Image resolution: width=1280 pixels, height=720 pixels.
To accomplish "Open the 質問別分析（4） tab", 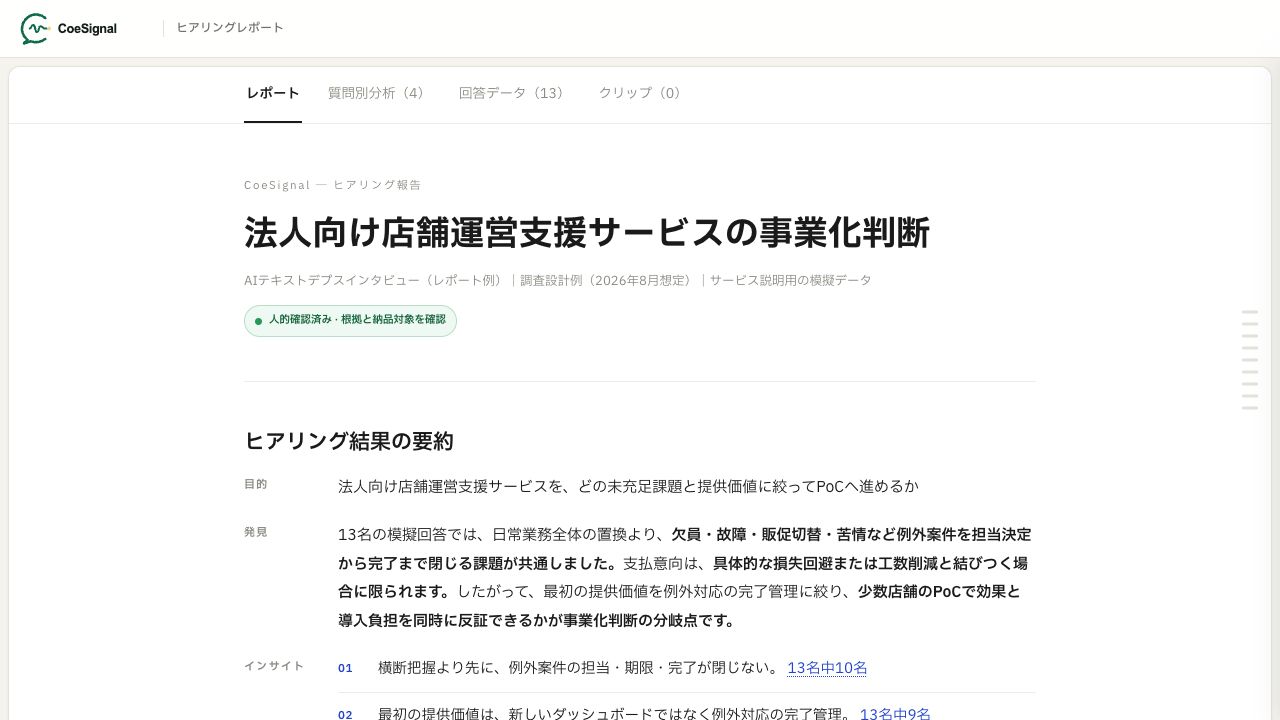I will pos(379,93).
